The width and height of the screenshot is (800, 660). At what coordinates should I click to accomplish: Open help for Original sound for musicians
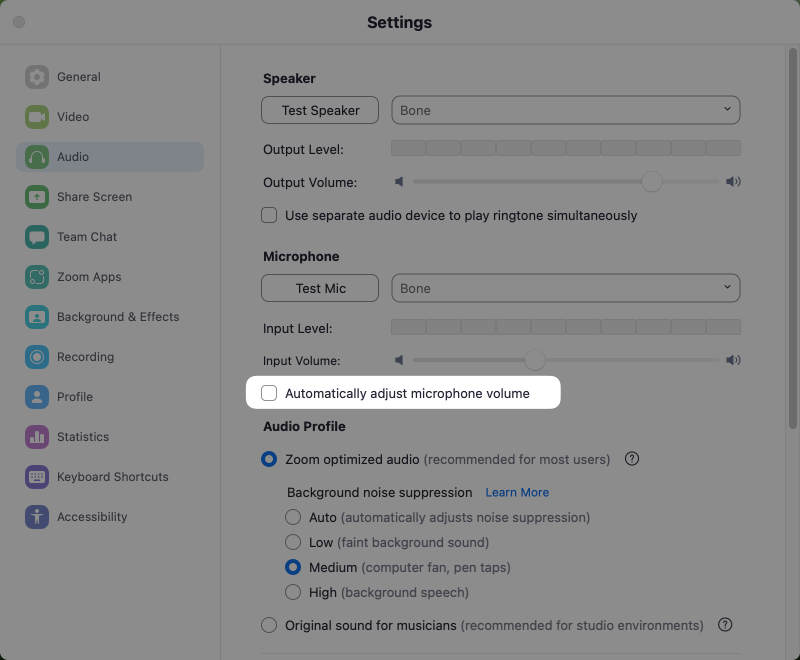click(725, 625)
